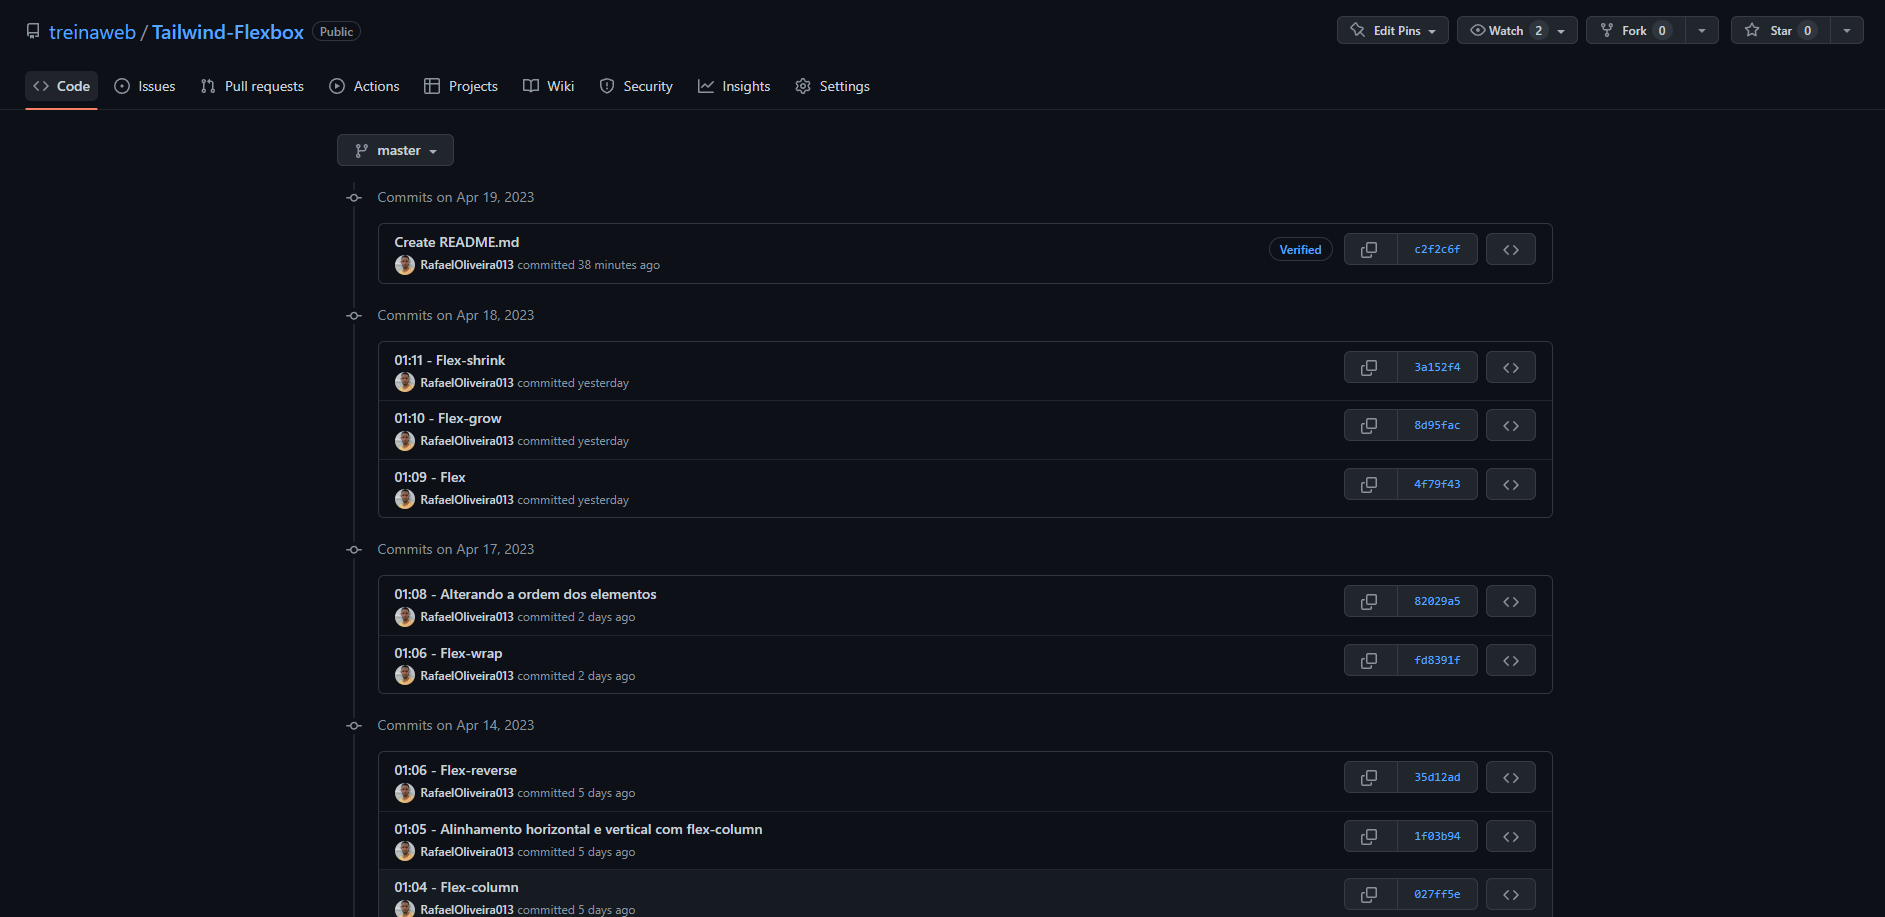Browse code at commit 1f03b94
1885x917 pixels.
point(1510,837)
